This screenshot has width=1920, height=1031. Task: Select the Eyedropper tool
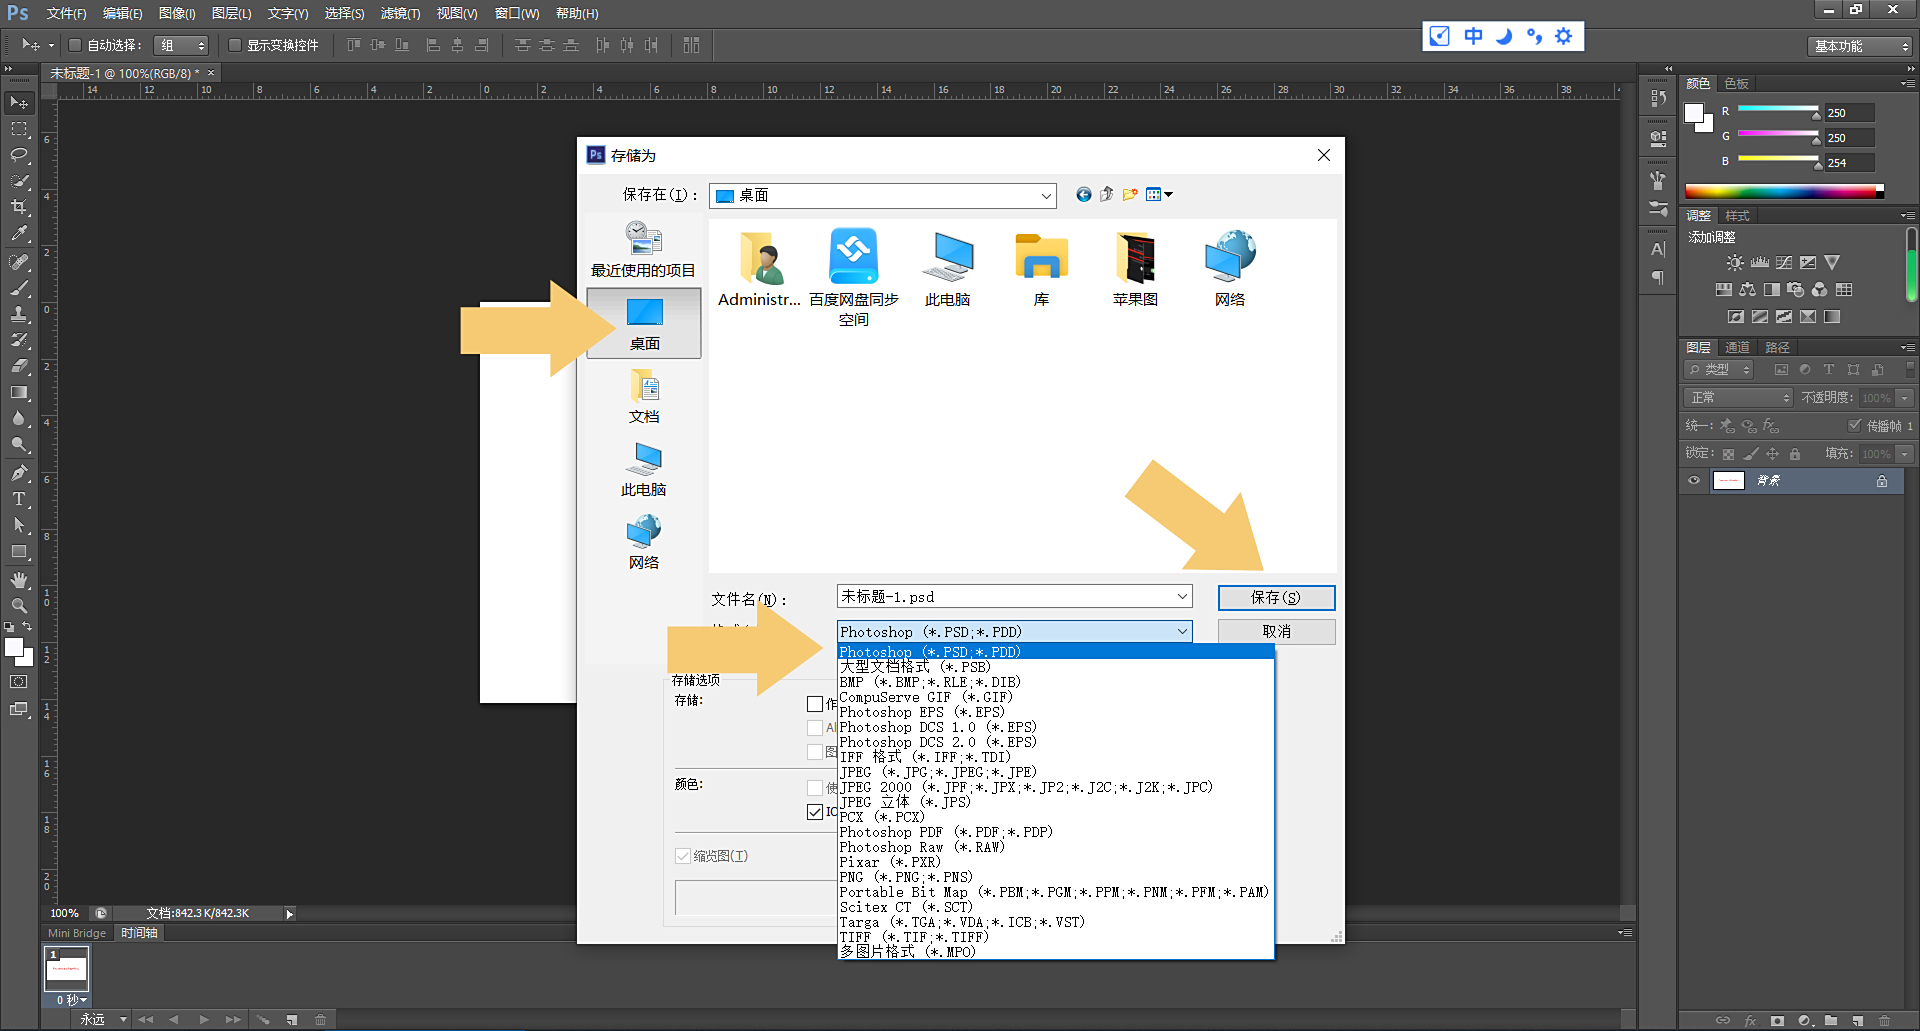pyautogui.click(x=19, y=233)
